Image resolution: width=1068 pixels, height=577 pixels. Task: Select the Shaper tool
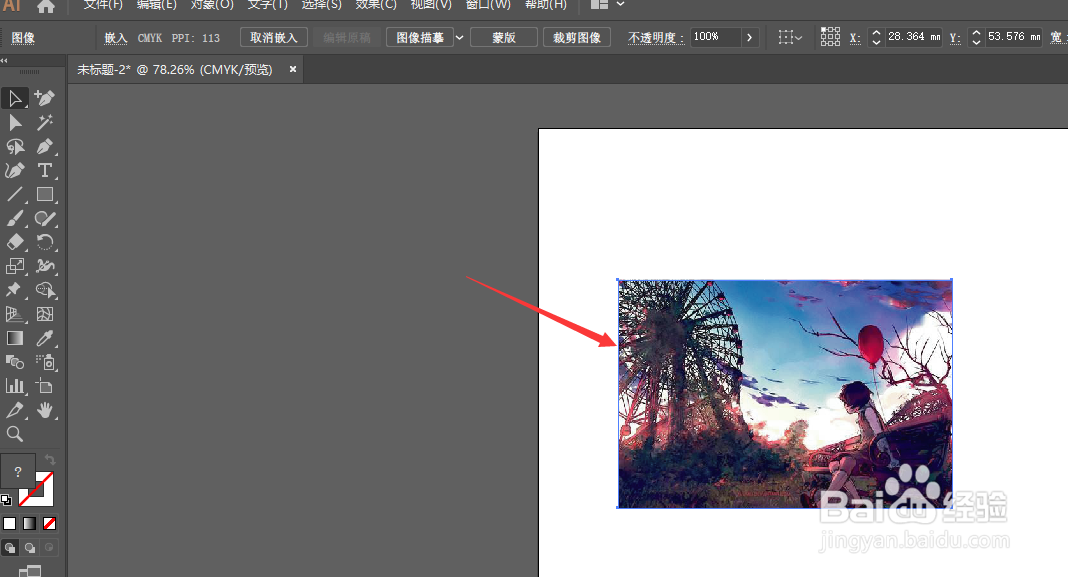point(45,219)
